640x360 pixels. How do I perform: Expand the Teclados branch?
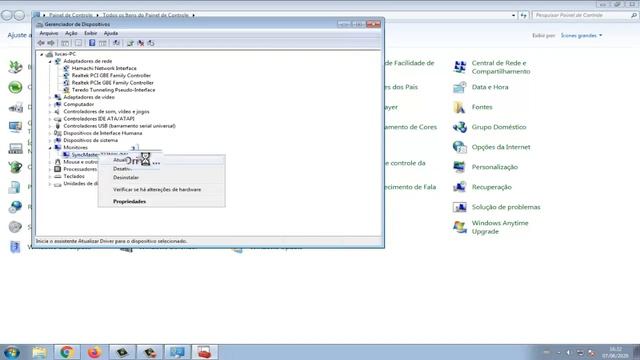(x=50, y=176)
